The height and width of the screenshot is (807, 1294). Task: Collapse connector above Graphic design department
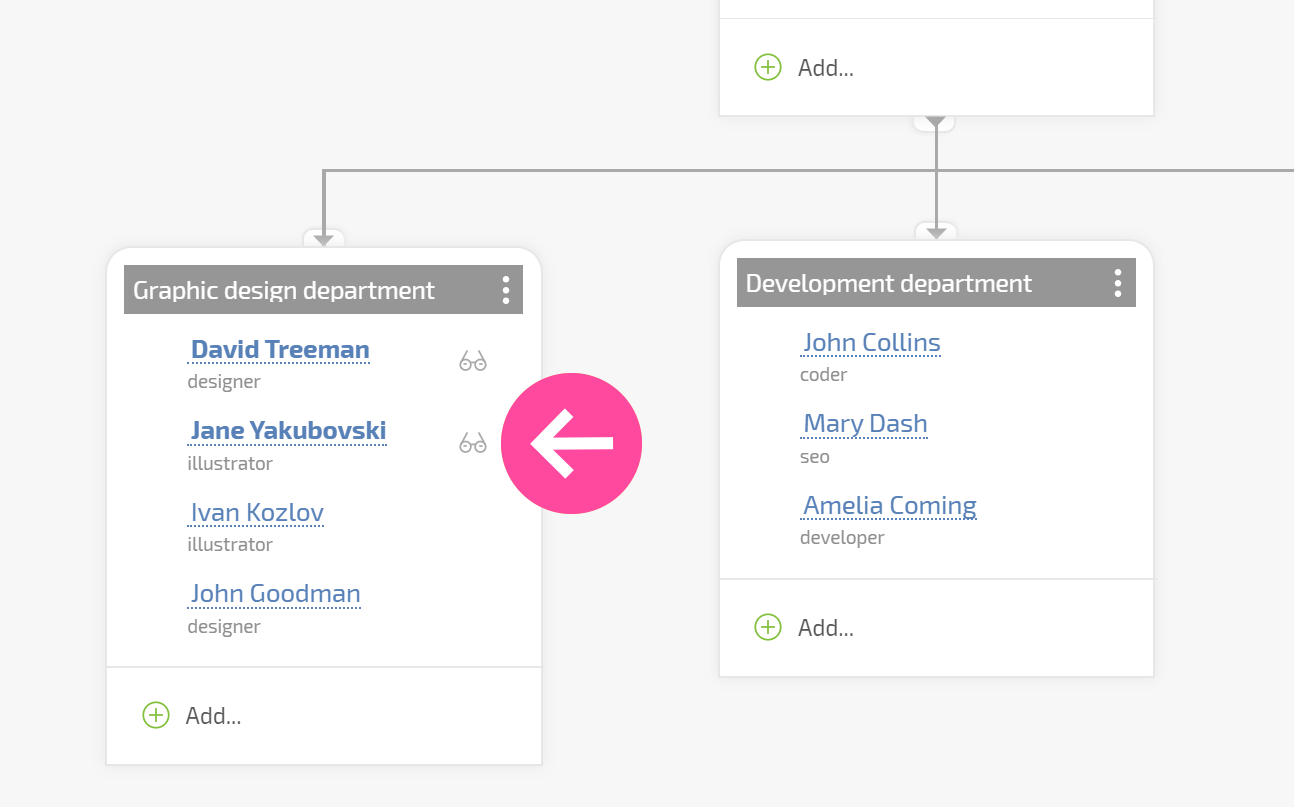click(324, 239)
